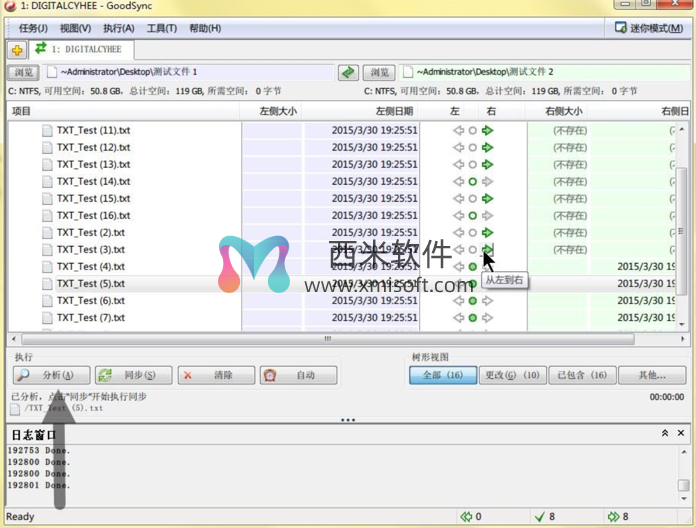This screenshot has width=696, height=528.
Task: Open the 迷你模式 (Mini mode) button
Action: [649, 28]
